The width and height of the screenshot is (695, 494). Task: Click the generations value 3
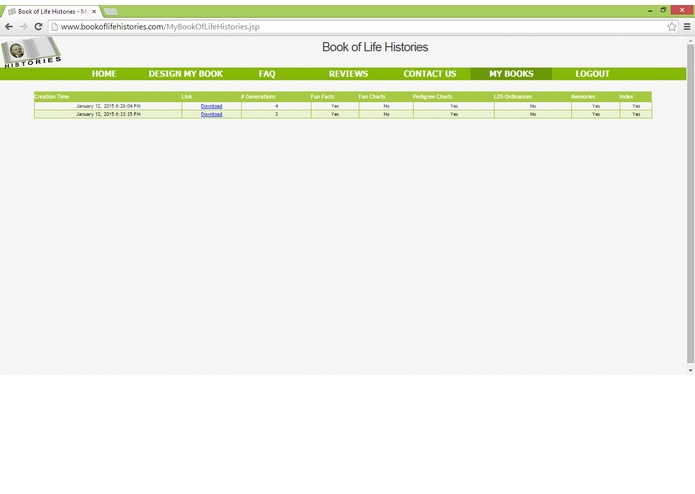277,114
